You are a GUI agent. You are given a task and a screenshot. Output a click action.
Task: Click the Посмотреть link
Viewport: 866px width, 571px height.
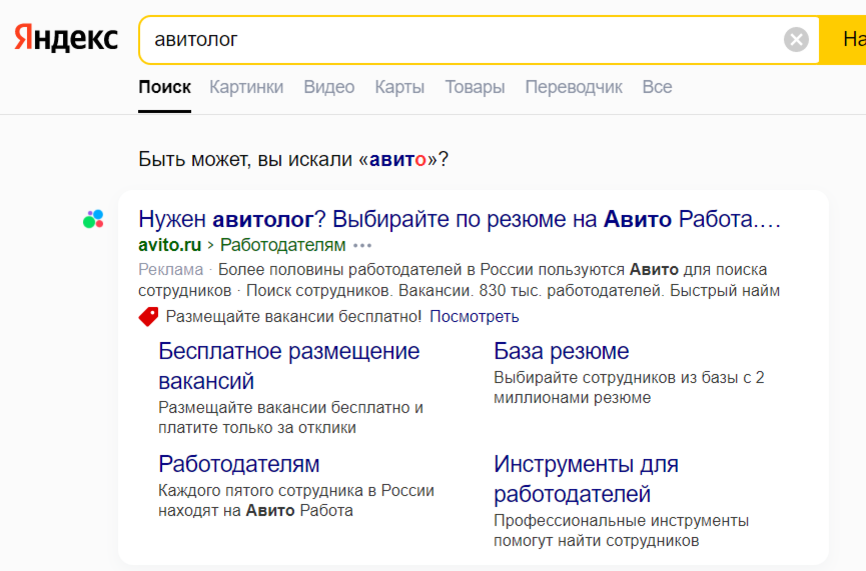[474, 316]
